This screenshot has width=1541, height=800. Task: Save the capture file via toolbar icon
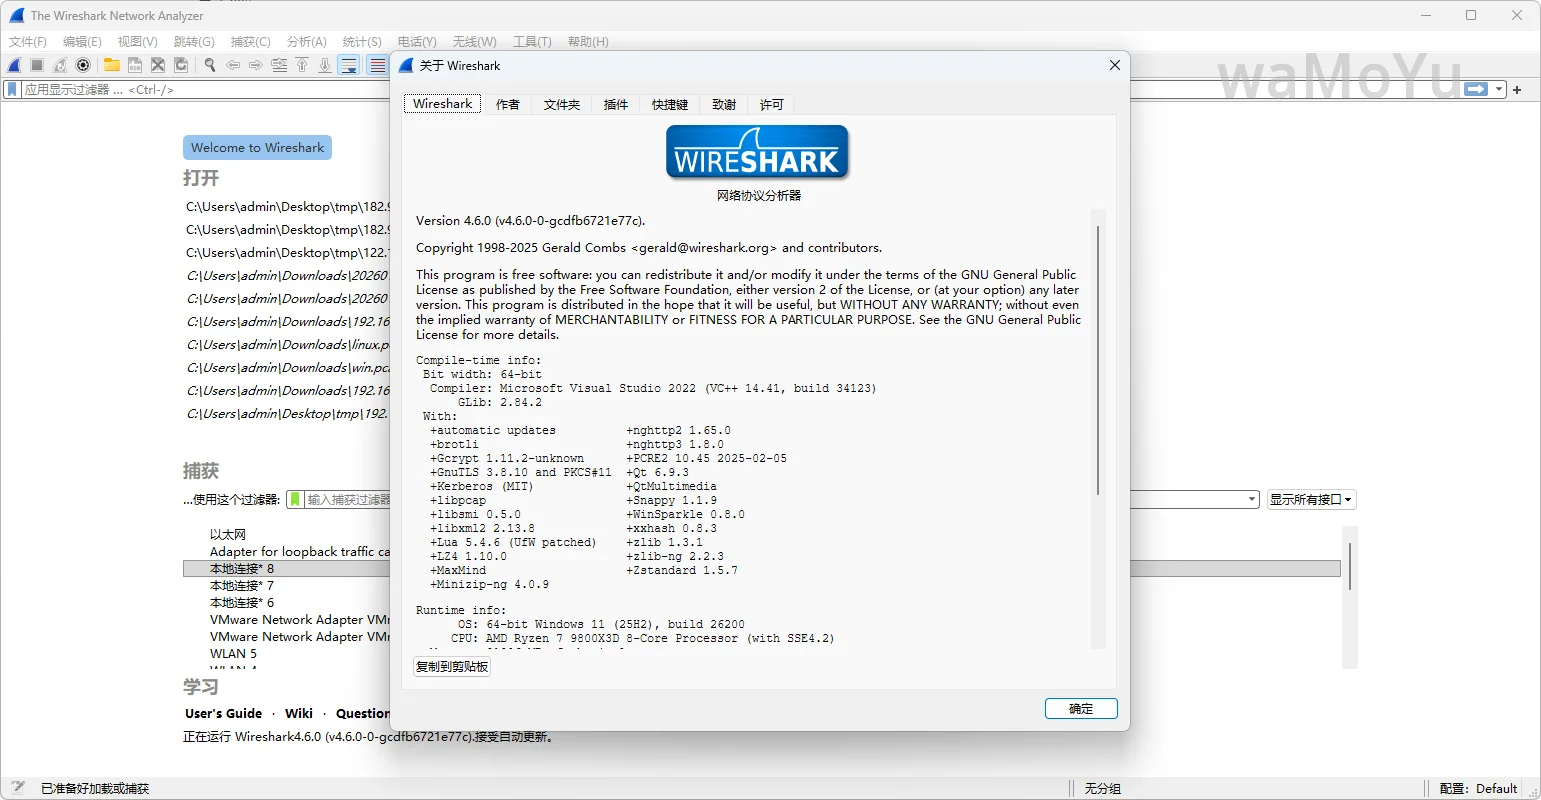pyautogui.click(x=135, y=65)
